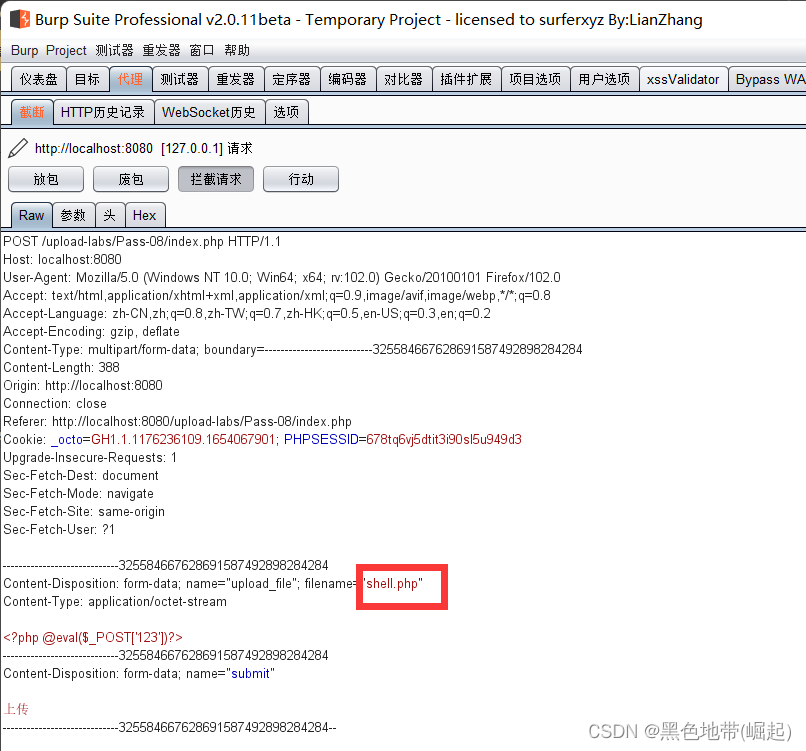Open the 窗口 menu
Viewport: 806px width, 751px height.
pyautogui.click(x=202, y=50)
